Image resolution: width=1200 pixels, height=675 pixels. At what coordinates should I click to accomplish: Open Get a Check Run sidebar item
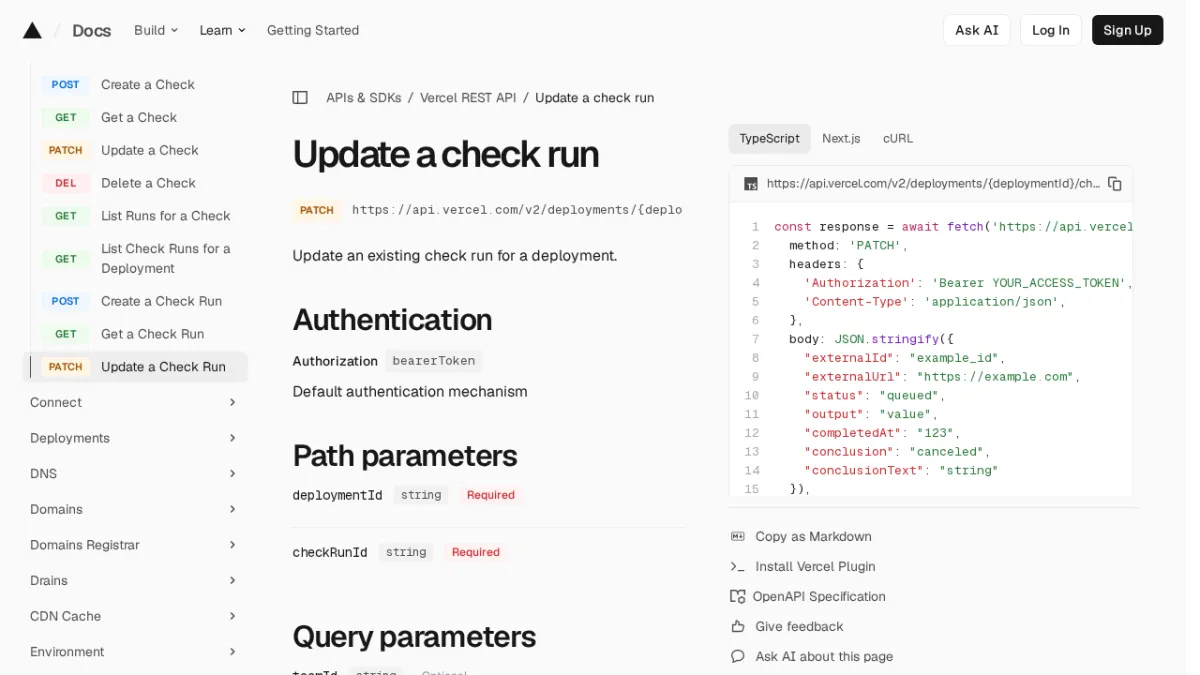tap(152, 334)
